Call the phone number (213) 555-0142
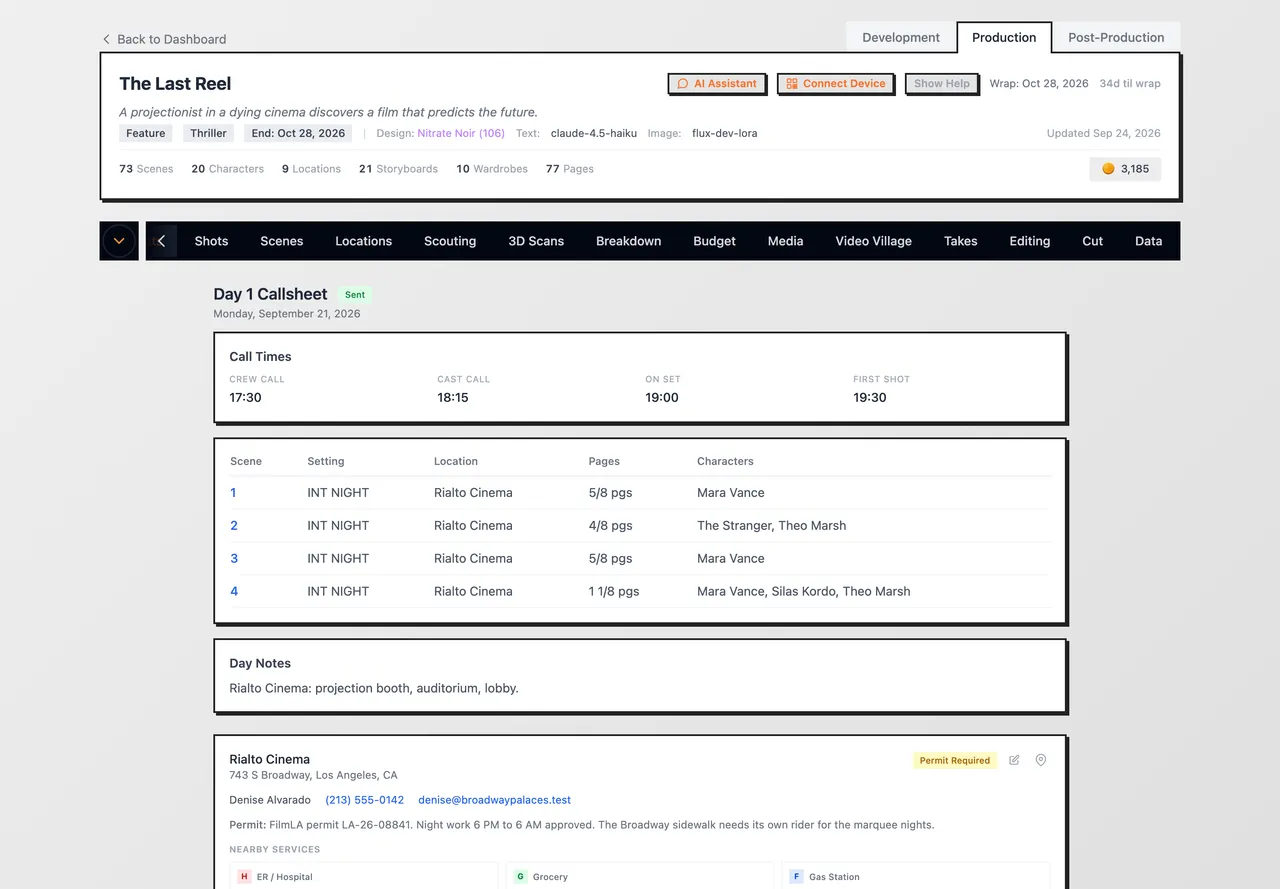 pyautogui.click(x=365, y=800)
